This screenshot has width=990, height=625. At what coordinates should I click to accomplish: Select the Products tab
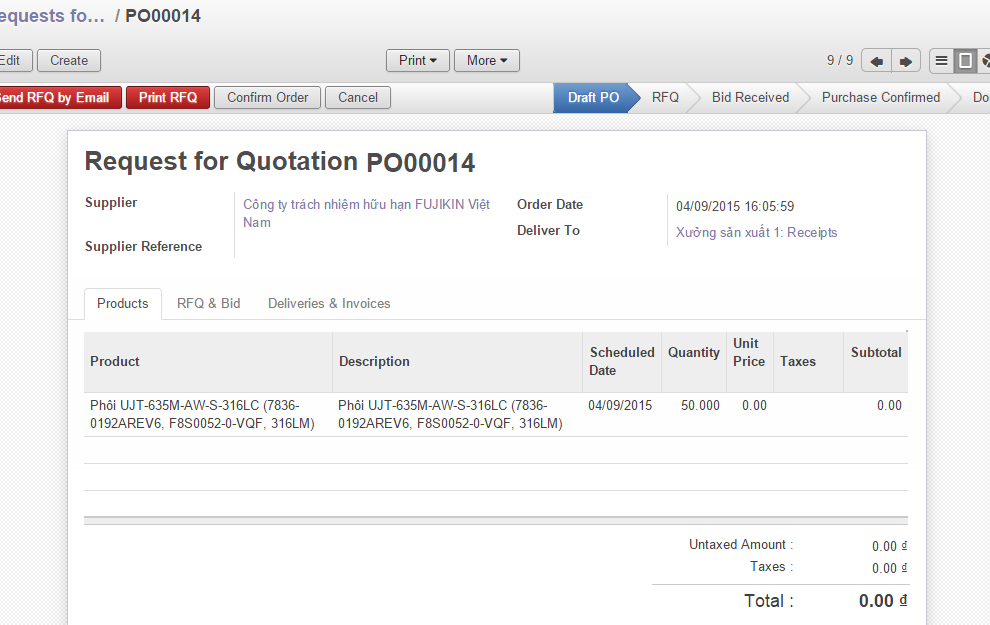click(122, 303)
